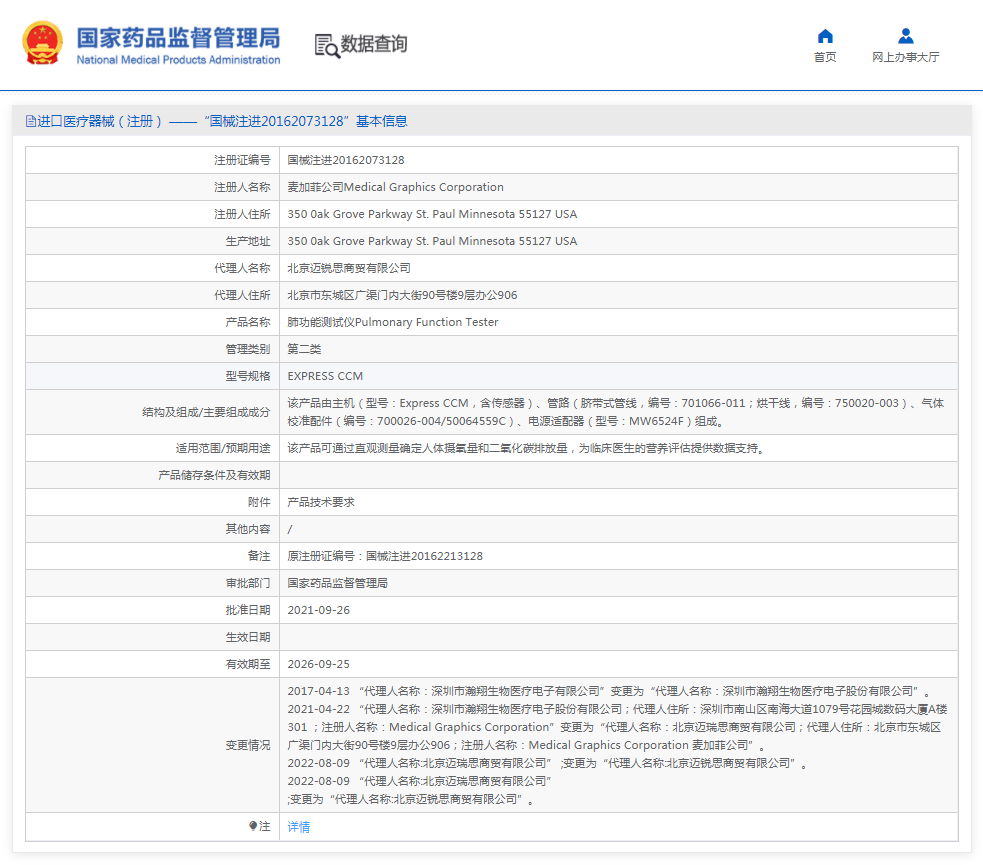This screenshot has width=983, height=865.
Task: Click the 数据查询 heading text
Action: point(374,44)
